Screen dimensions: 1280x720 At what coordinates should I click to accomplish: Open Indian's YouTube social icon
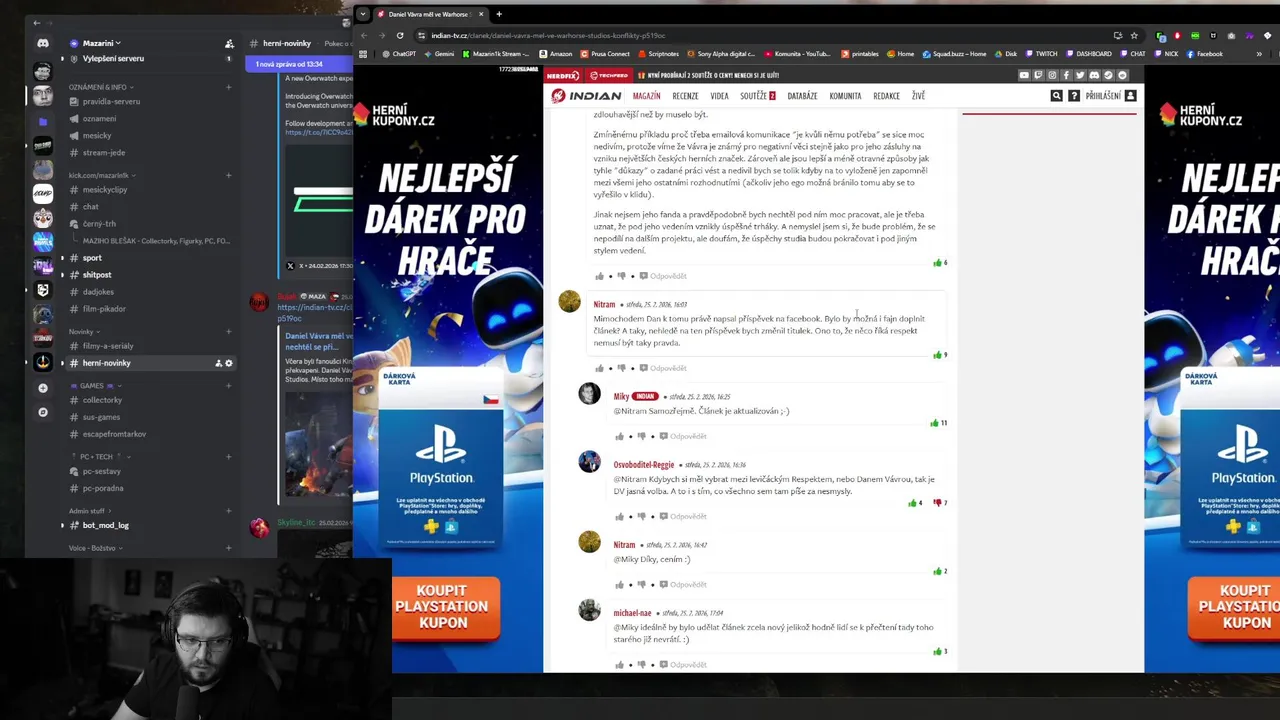coord(1024,75)
